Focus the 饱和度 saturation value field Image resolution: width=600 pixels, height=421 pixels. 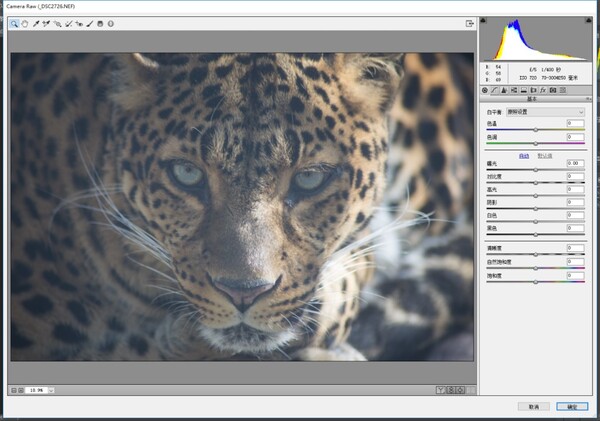click(576, 276)
